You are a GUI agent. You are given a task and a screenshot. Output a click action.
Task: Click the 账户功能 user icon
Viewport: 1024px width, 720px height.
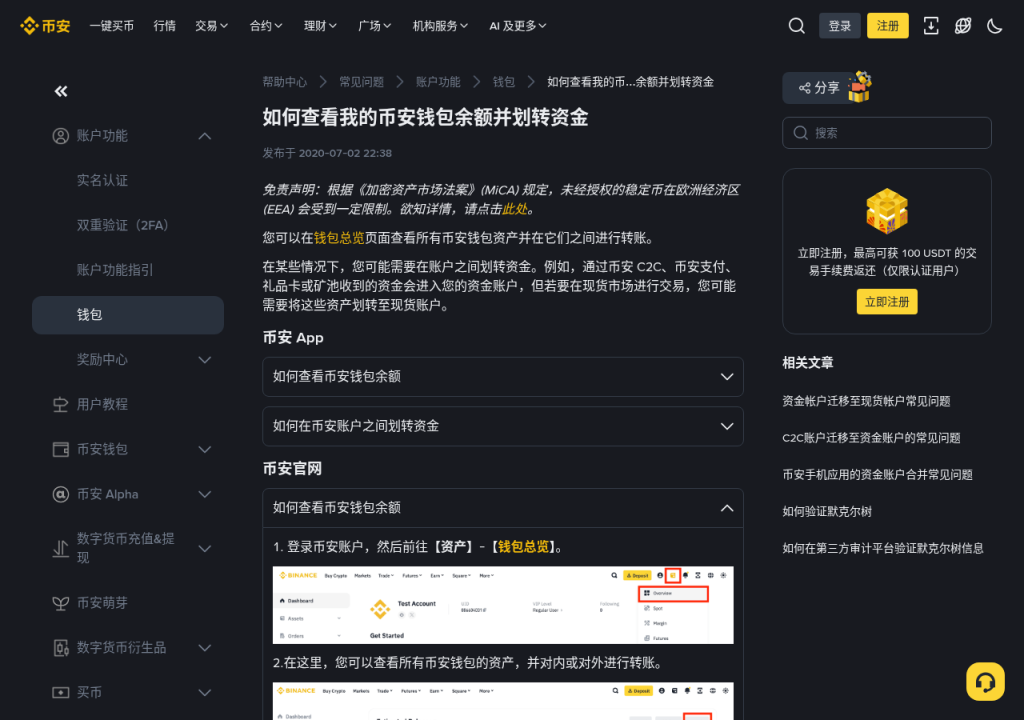point(61,136)
